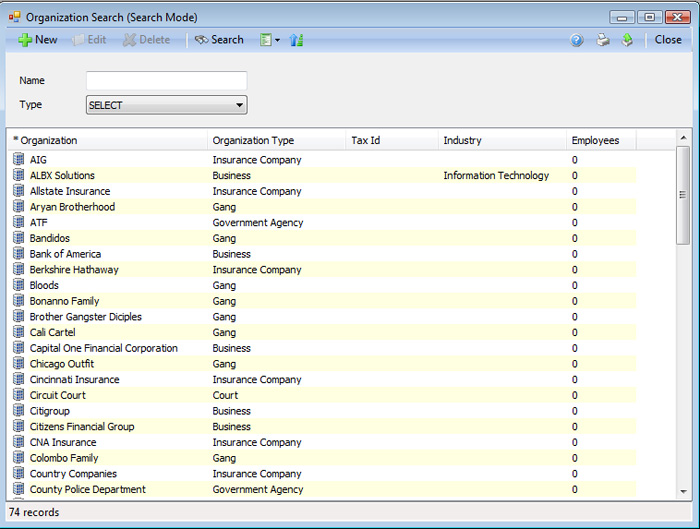The height and width of the screenshot is (529, 700).
Task: Open the green list options dropdown
Action: tap(270, 40)
